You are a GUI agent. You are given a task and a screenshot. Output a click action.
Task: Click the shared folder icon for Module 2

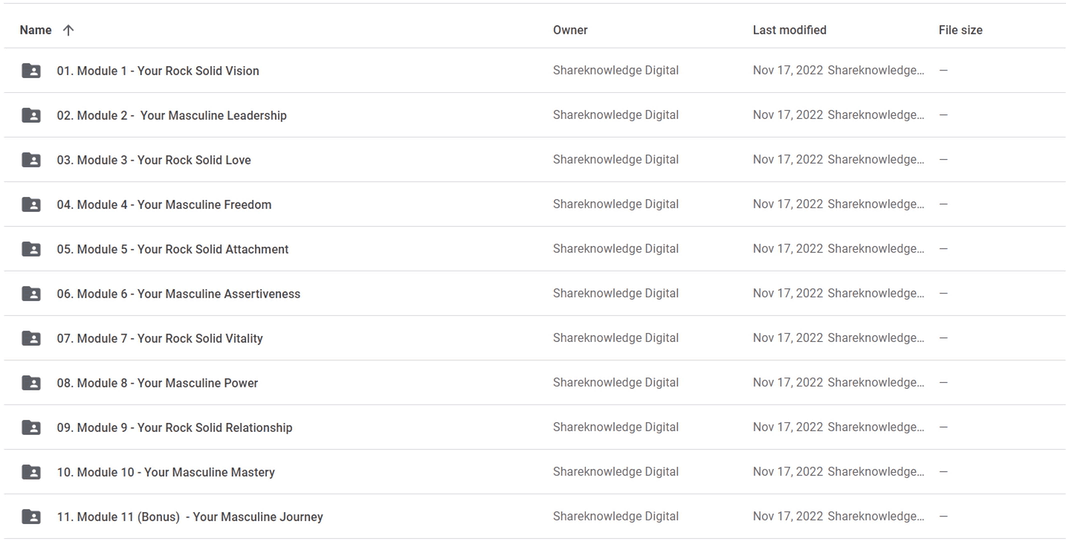coord(31,116)
